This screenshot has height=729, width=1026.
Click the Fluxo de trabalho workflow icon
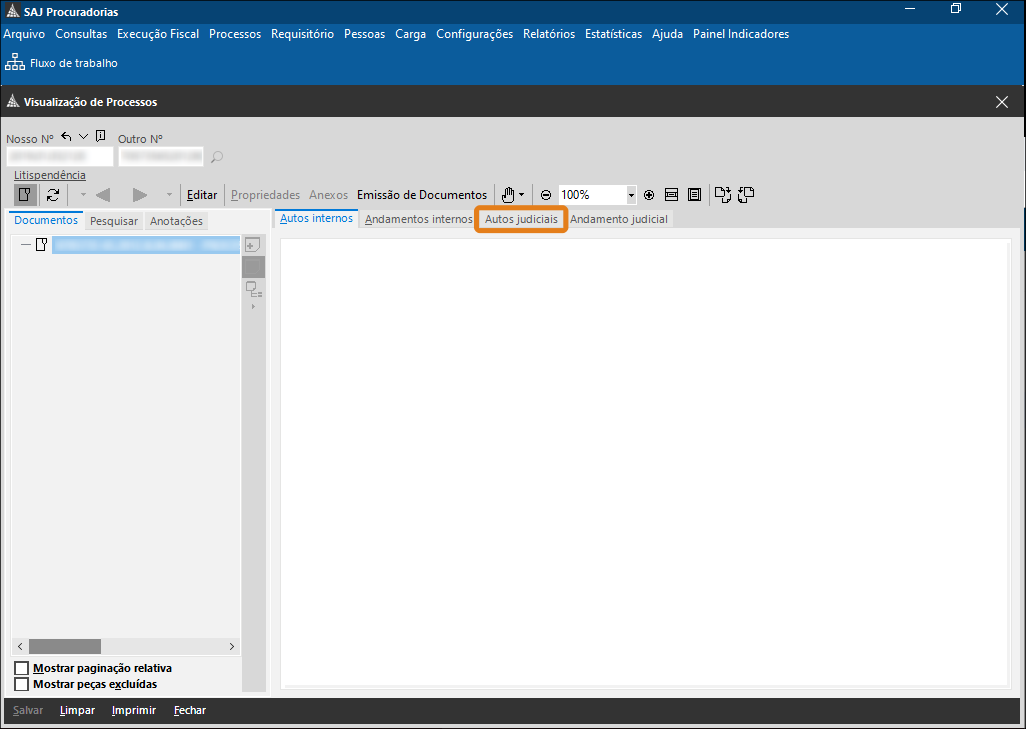[15, 63]
